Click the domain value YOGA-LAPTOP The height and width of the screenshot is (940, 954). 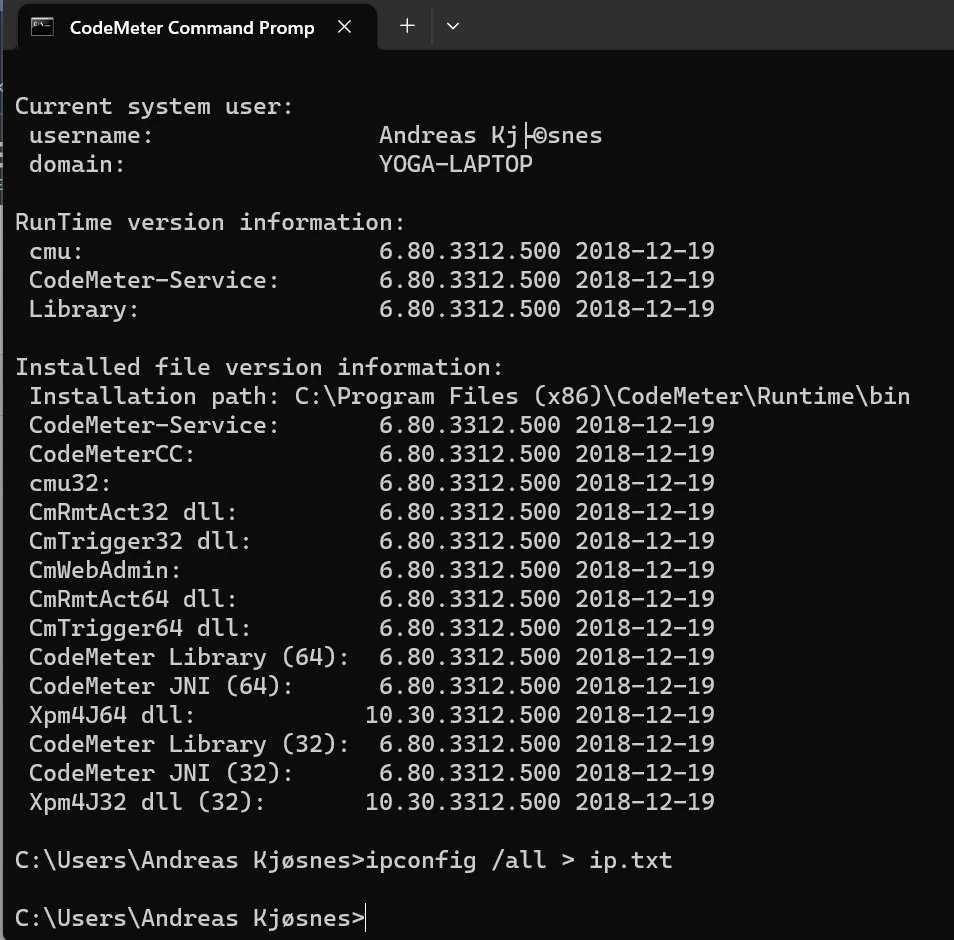[x=456, y=164]
